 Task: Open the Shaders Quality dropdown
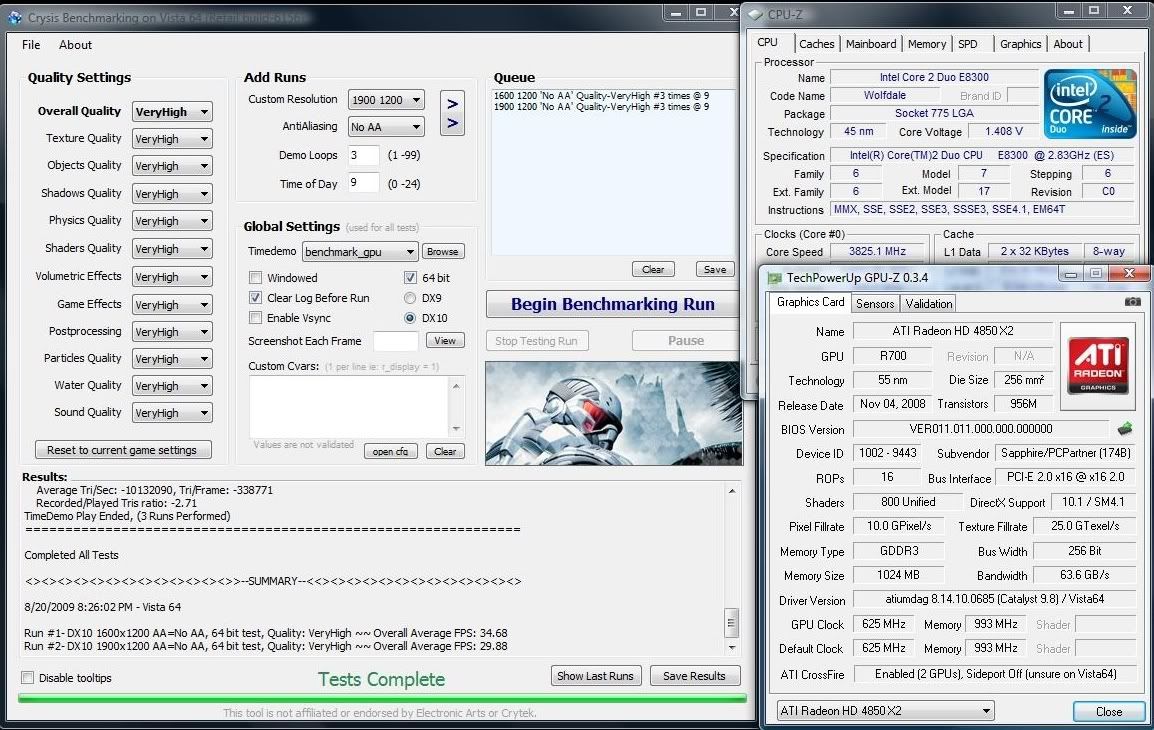(x=172, y=249)
